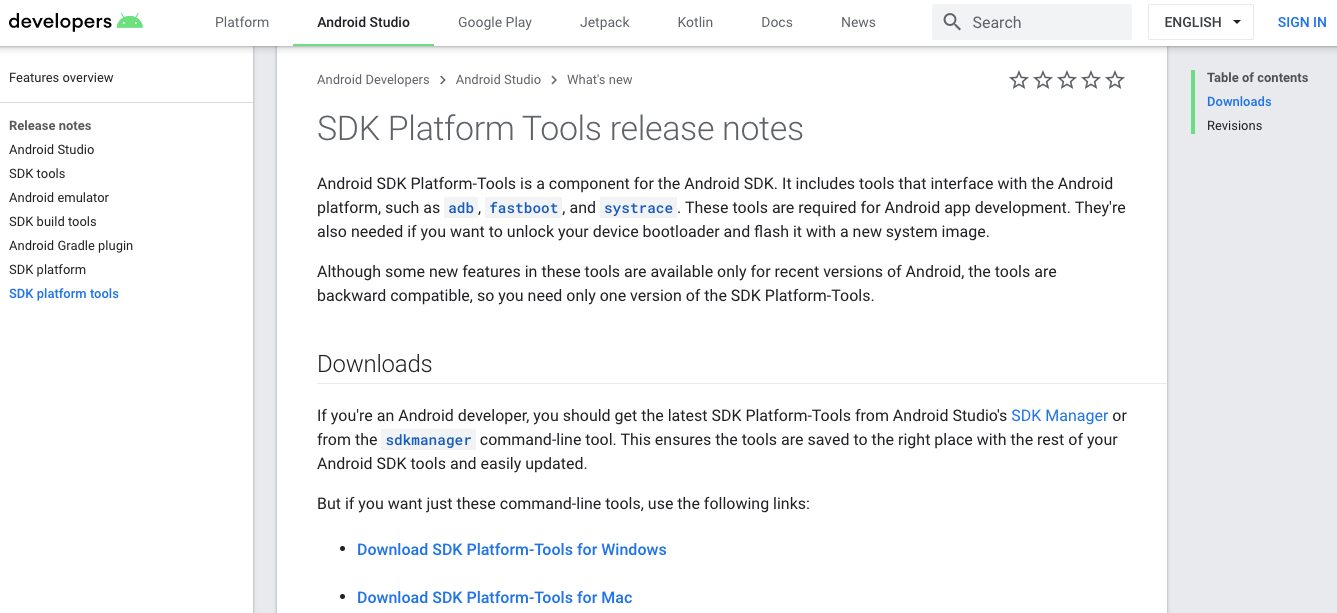Click Revisions in the table of contents
Viewport: 1337px width, 613px height.
pyautogui.click(x=1234, y=125)
